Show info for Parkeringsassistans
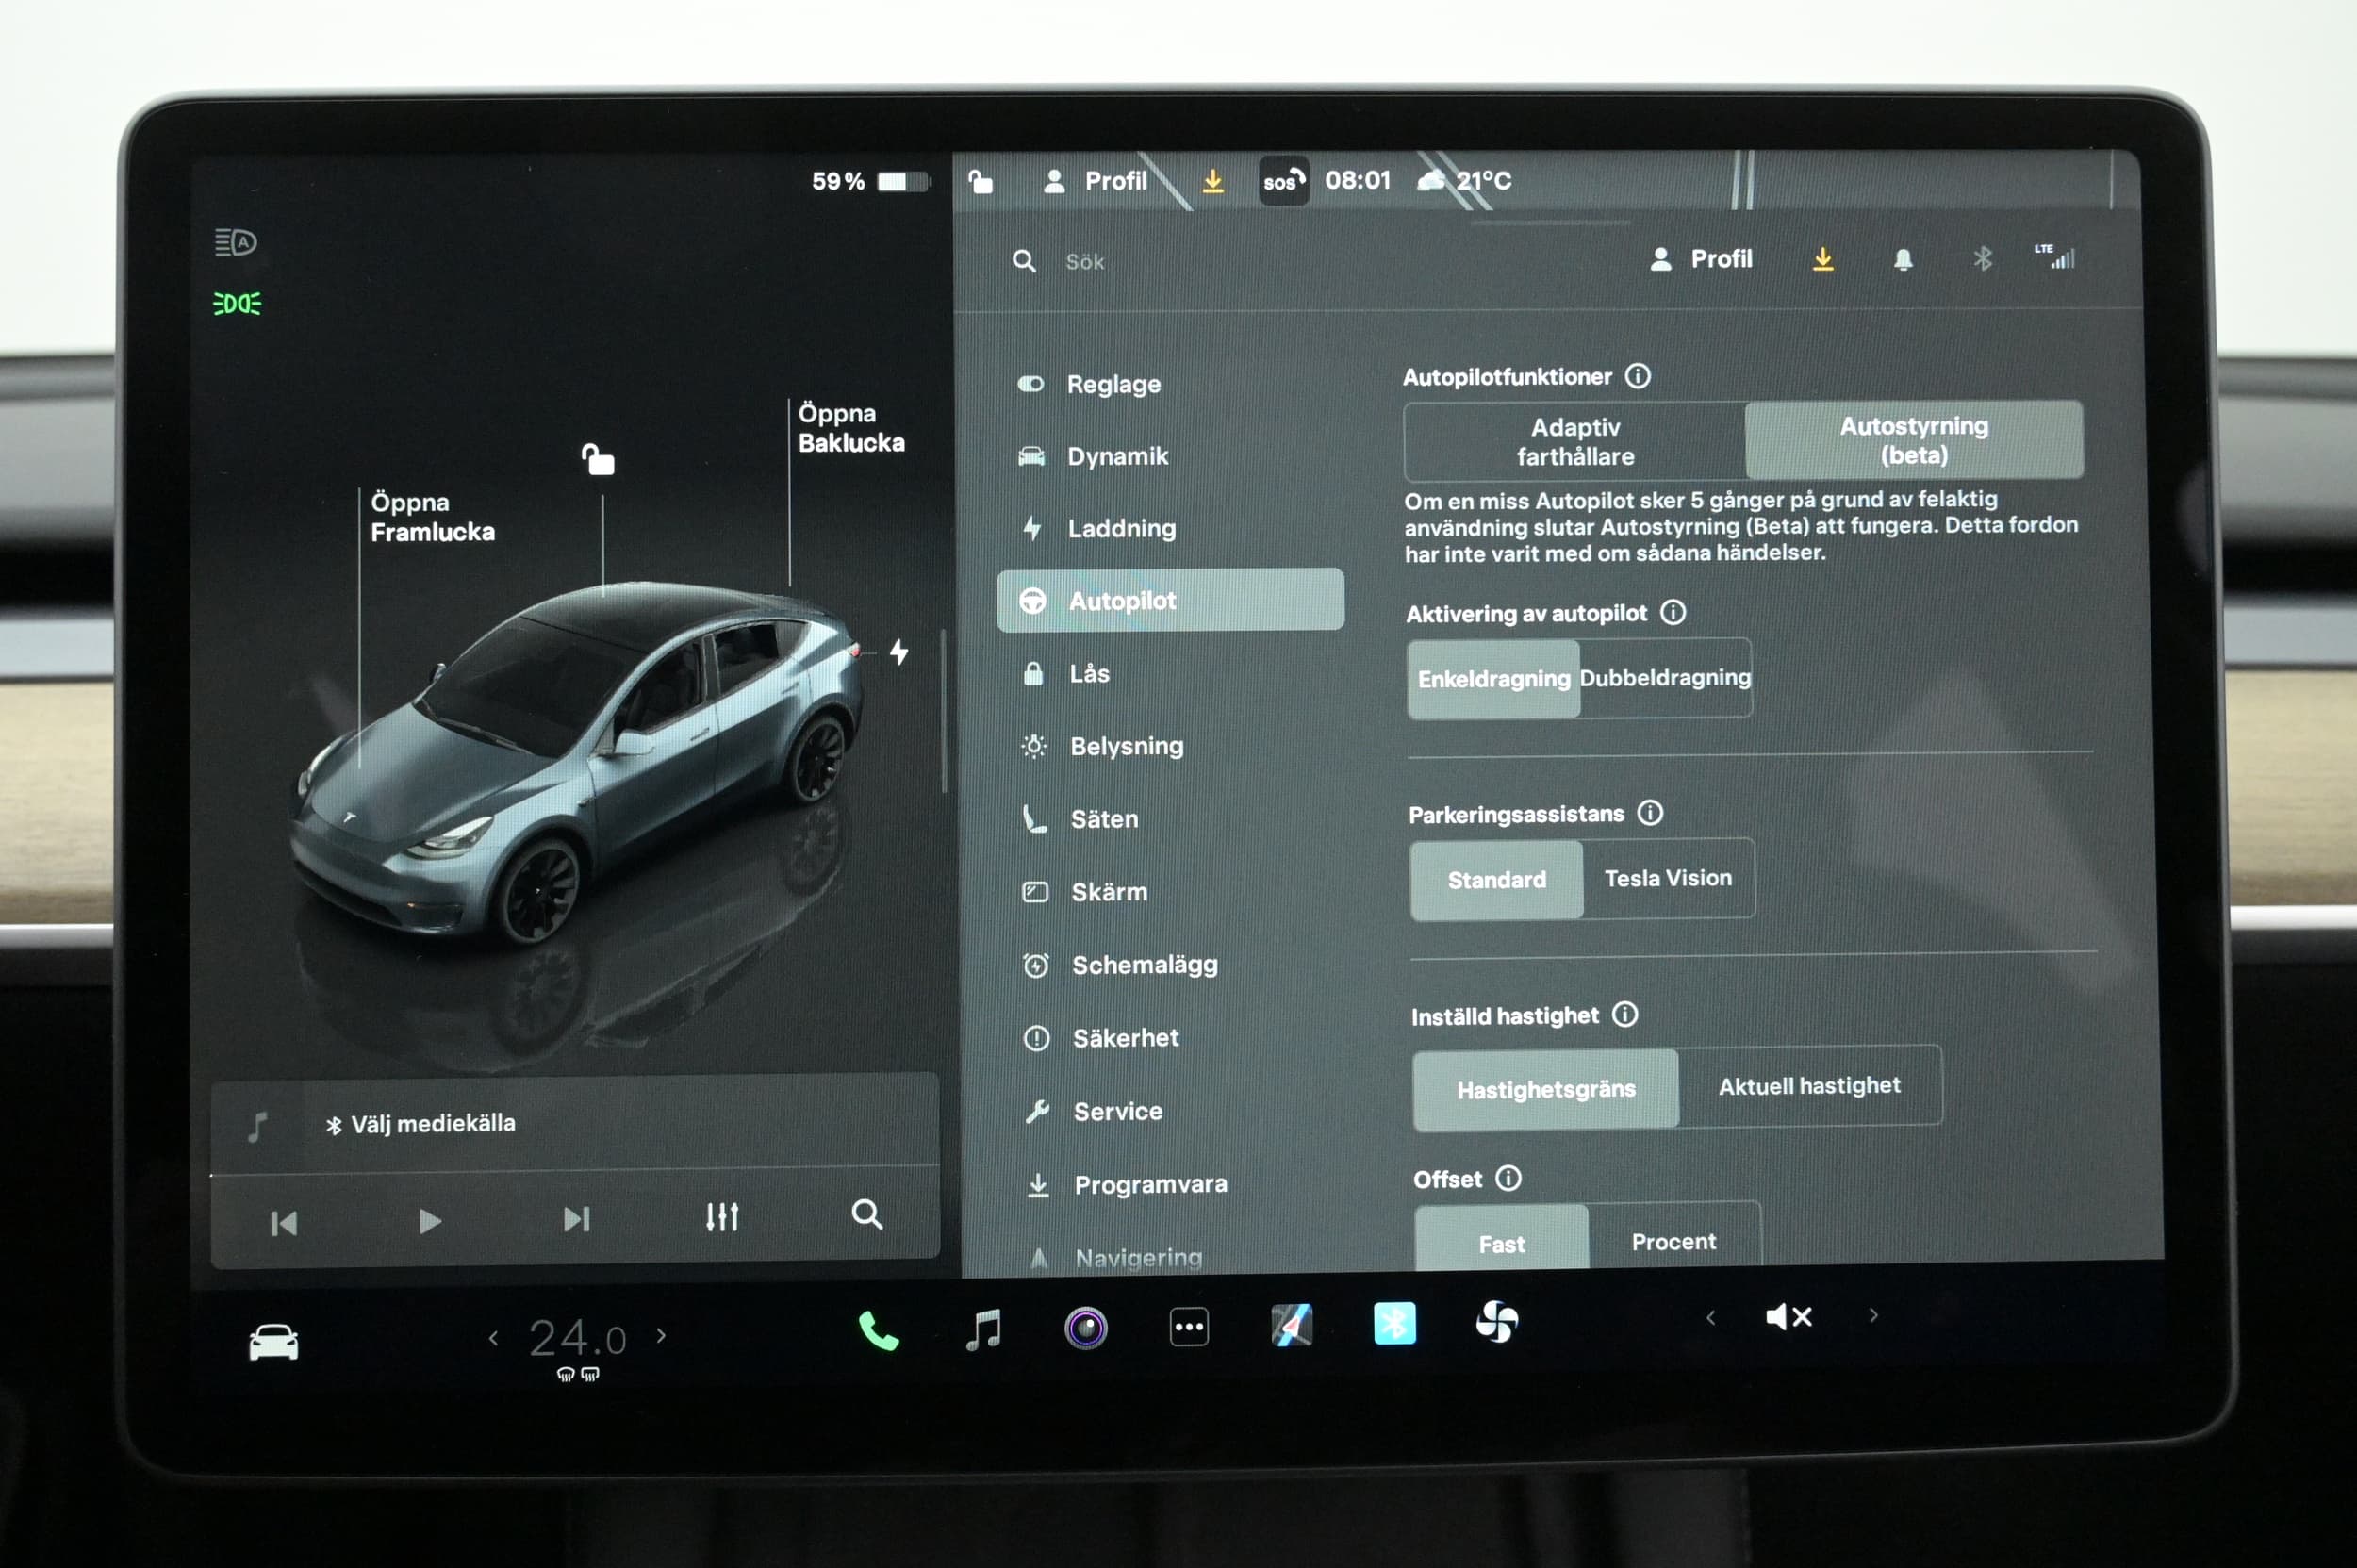 (1650, 812)
